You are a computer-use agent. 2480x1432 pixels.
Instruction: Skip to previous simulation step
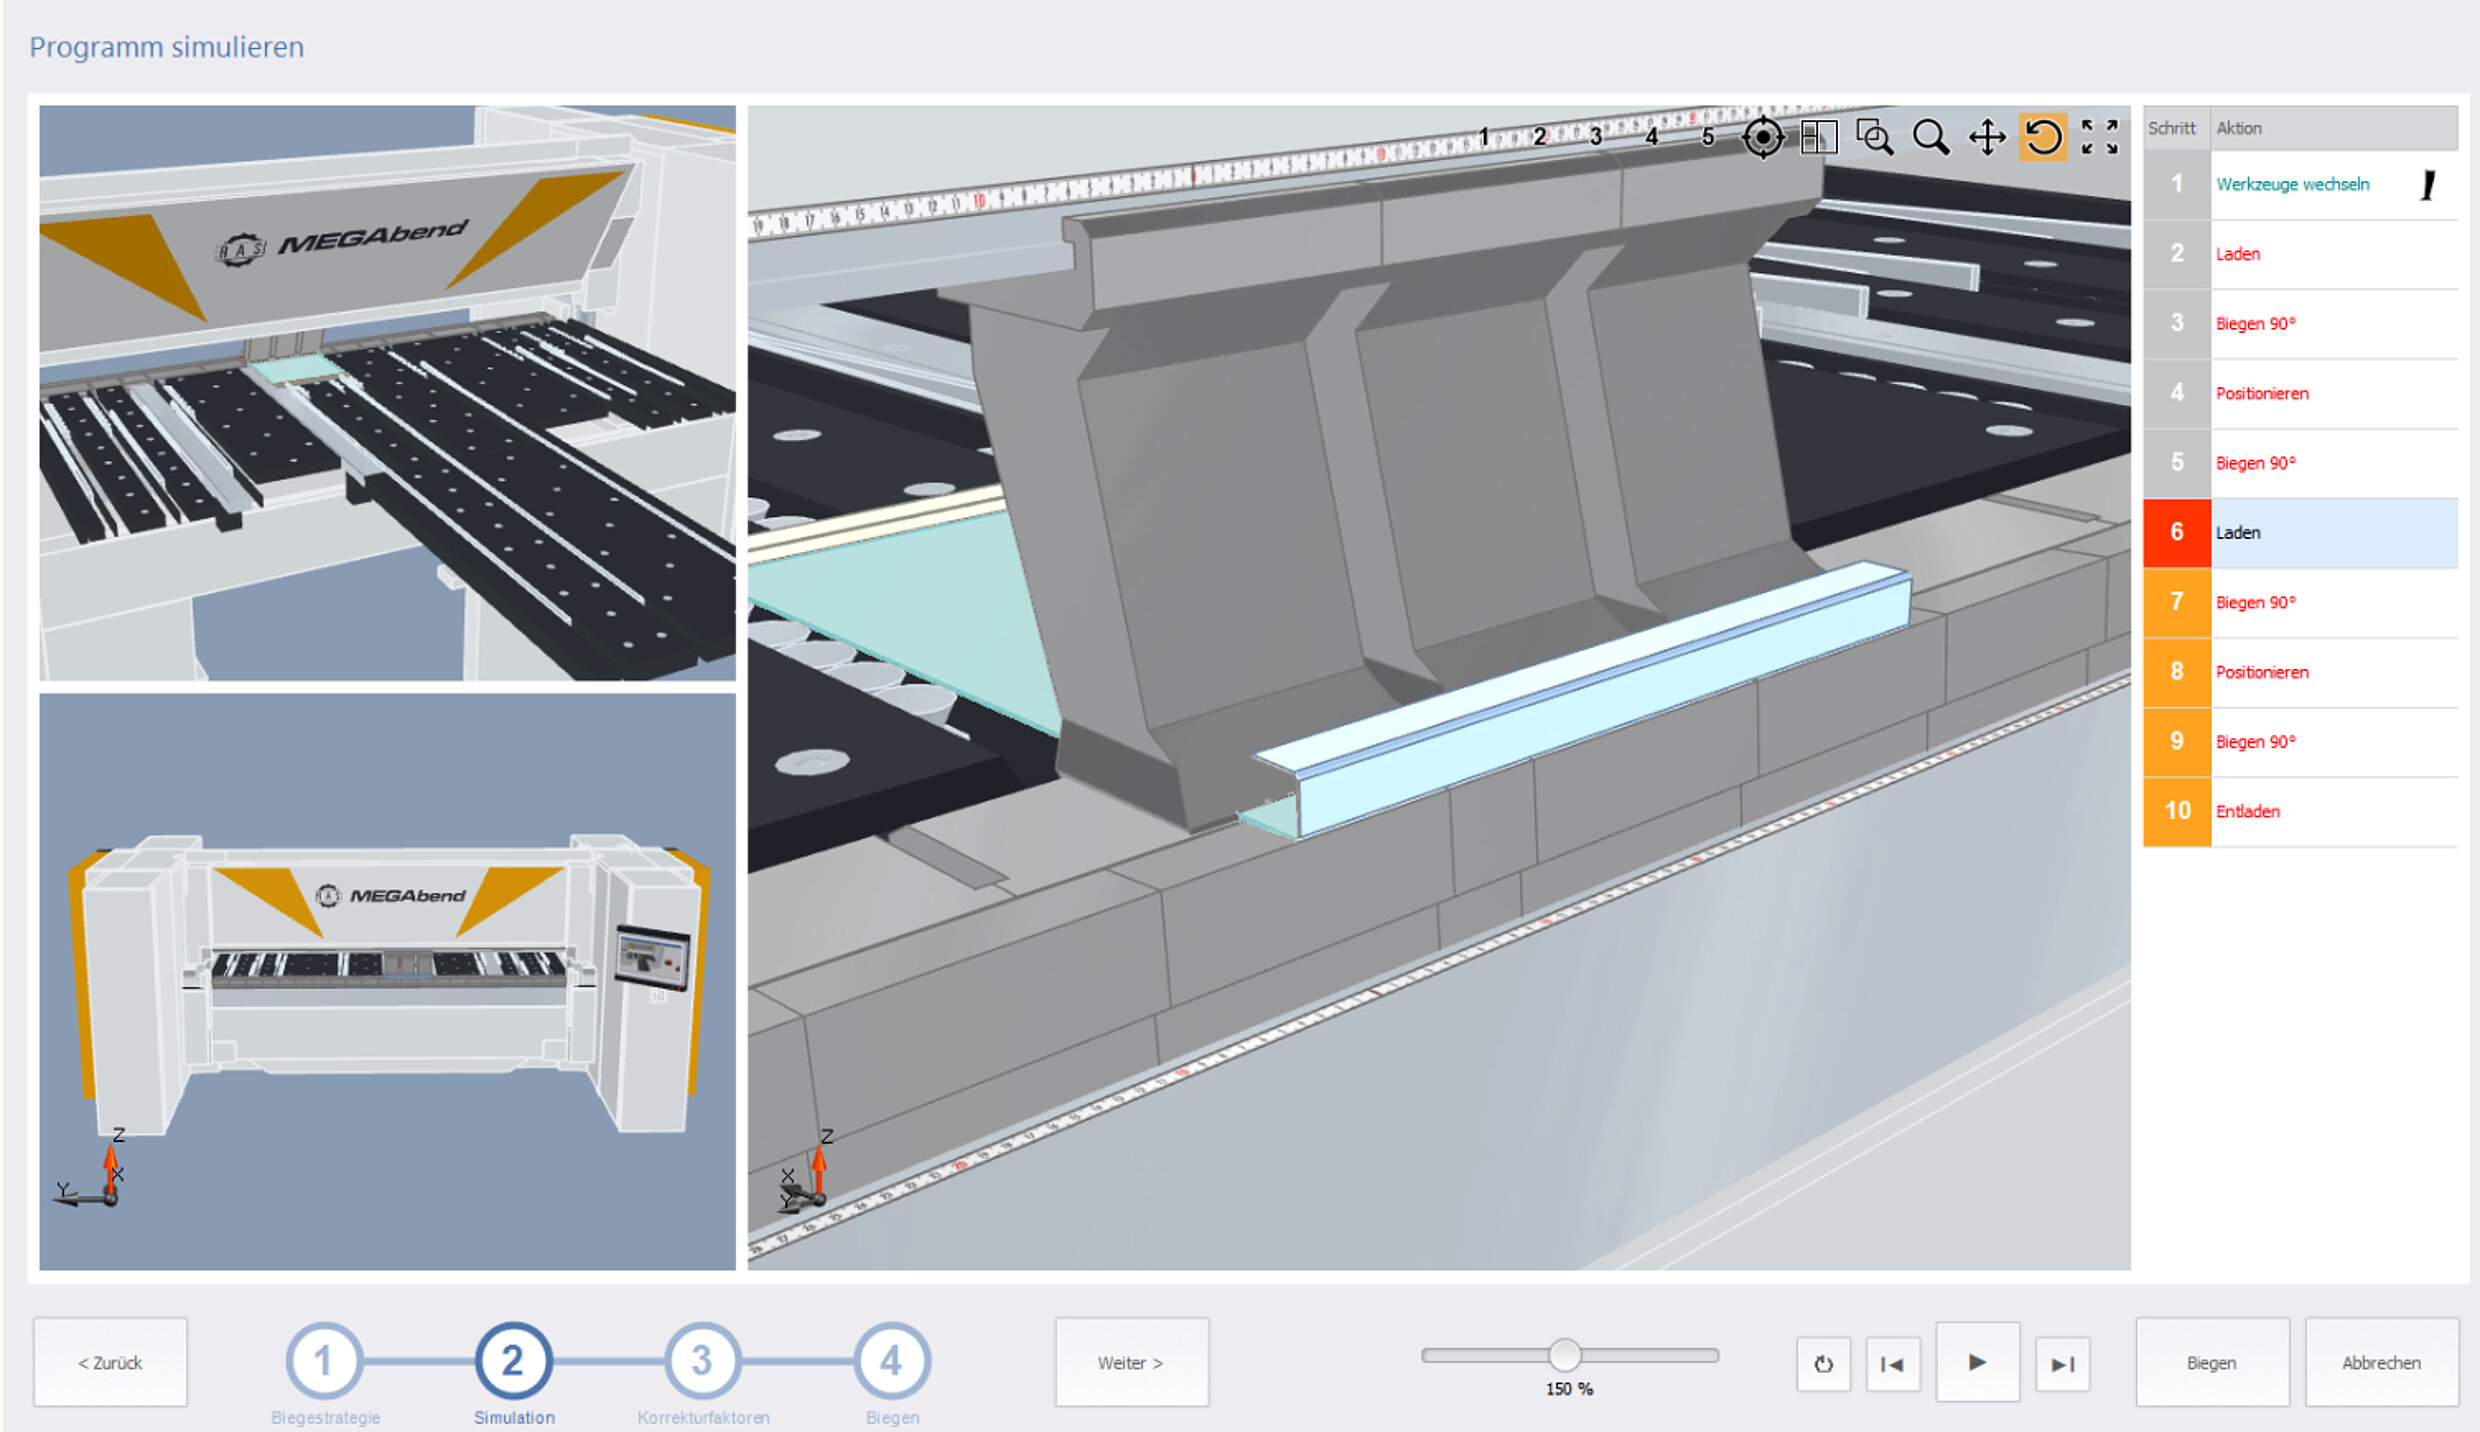pyautogui.click(x=1892, y=1364)
